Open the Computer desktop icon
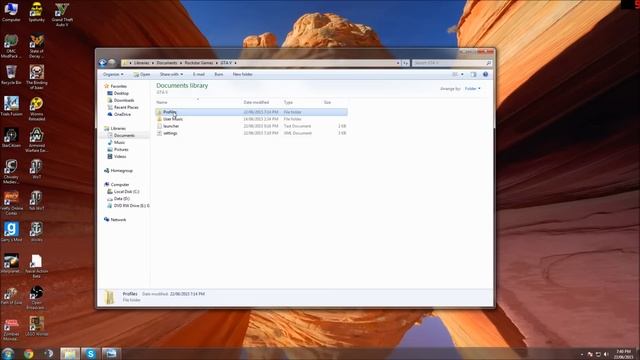640x360 pixels. (x=11, y=11)
